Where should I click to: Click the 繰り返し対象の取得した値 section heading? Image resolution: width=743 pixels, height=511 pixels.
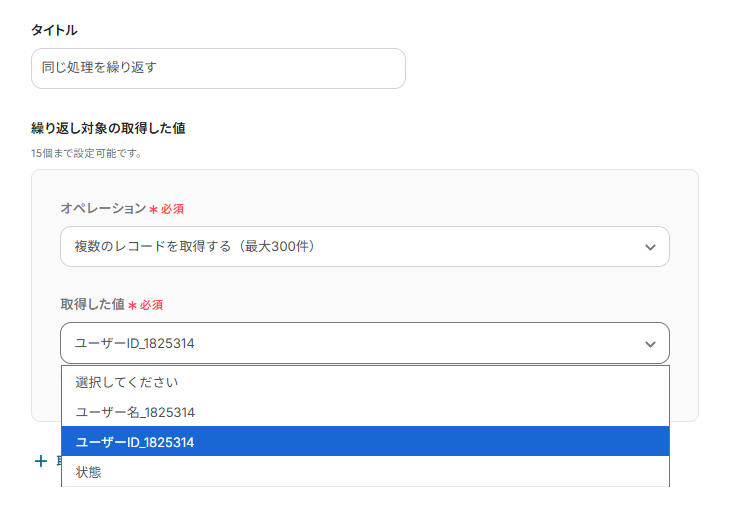[108, 128]
